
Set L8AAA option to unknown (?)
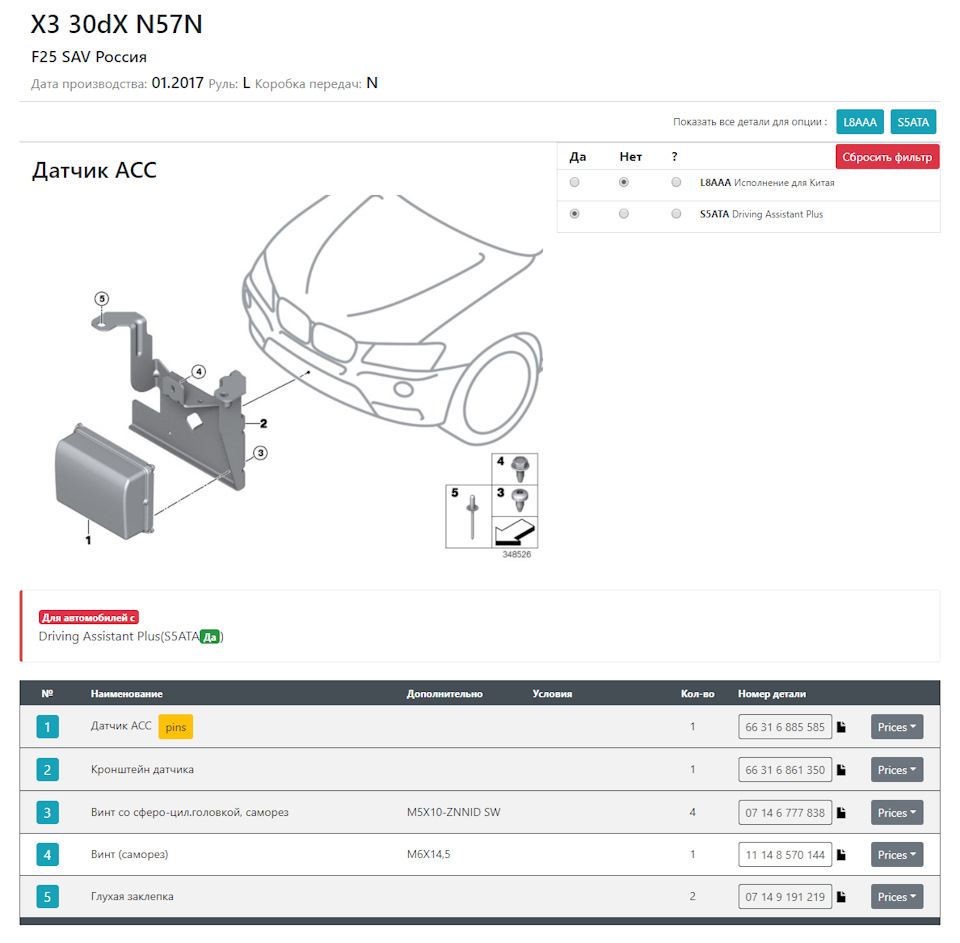tap(676, 182)
